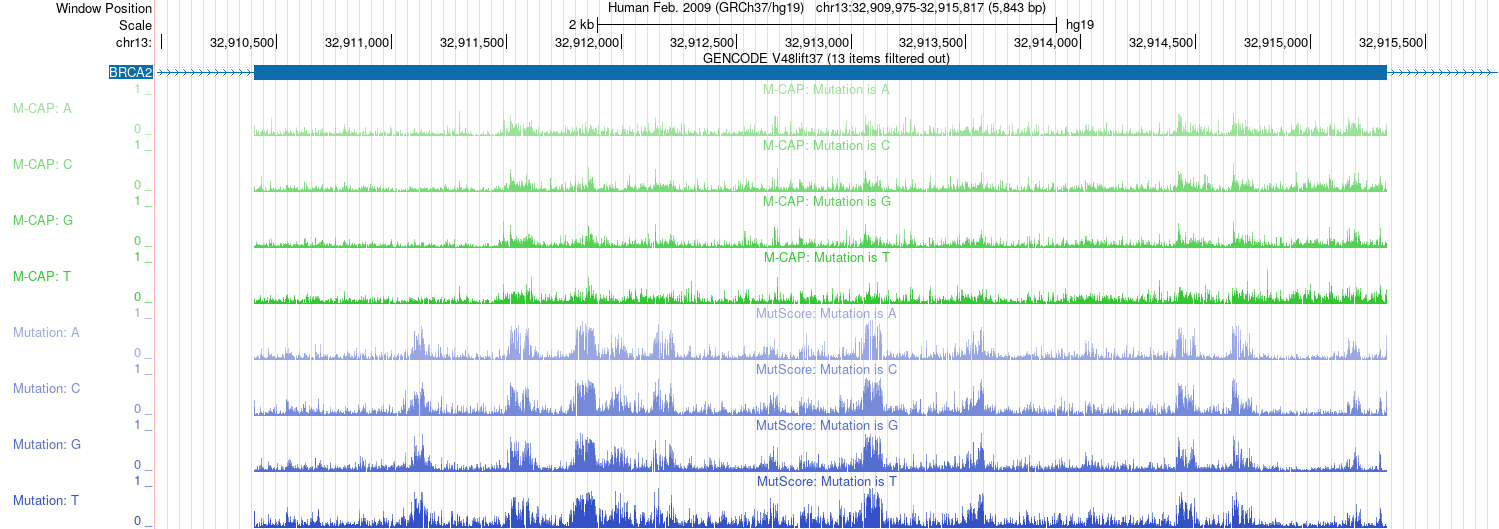The image size is (1499, 529).
Task: Click the Window Position label
Action: point(104,8)
